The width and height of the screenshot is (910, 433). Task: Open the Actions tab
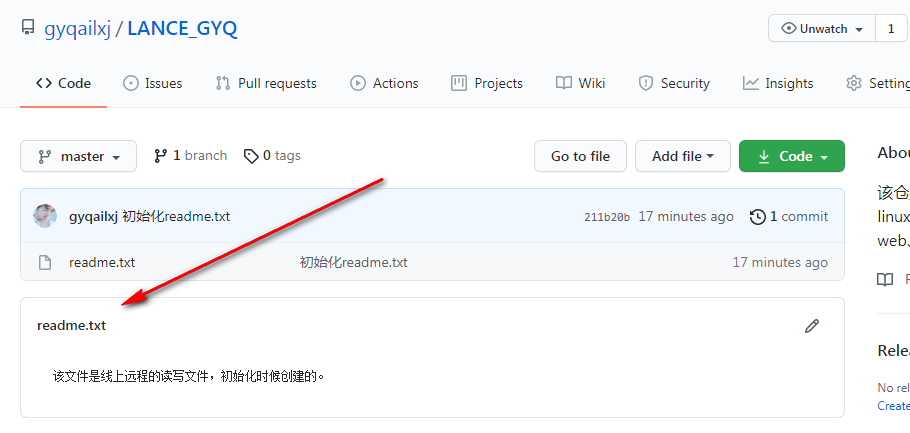(384, 84)
